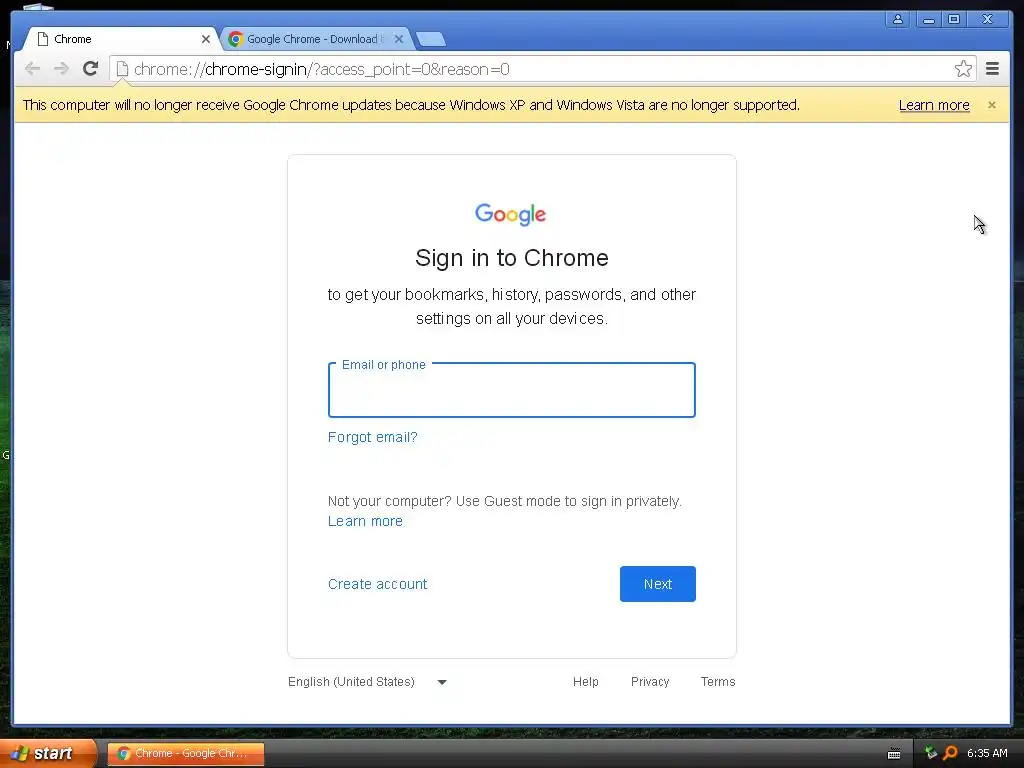The width and height of the screenshot is (1024, 768).
Task: Reload the page with the refresh icon
Action: pyautogui.click(x=91, y=69)
